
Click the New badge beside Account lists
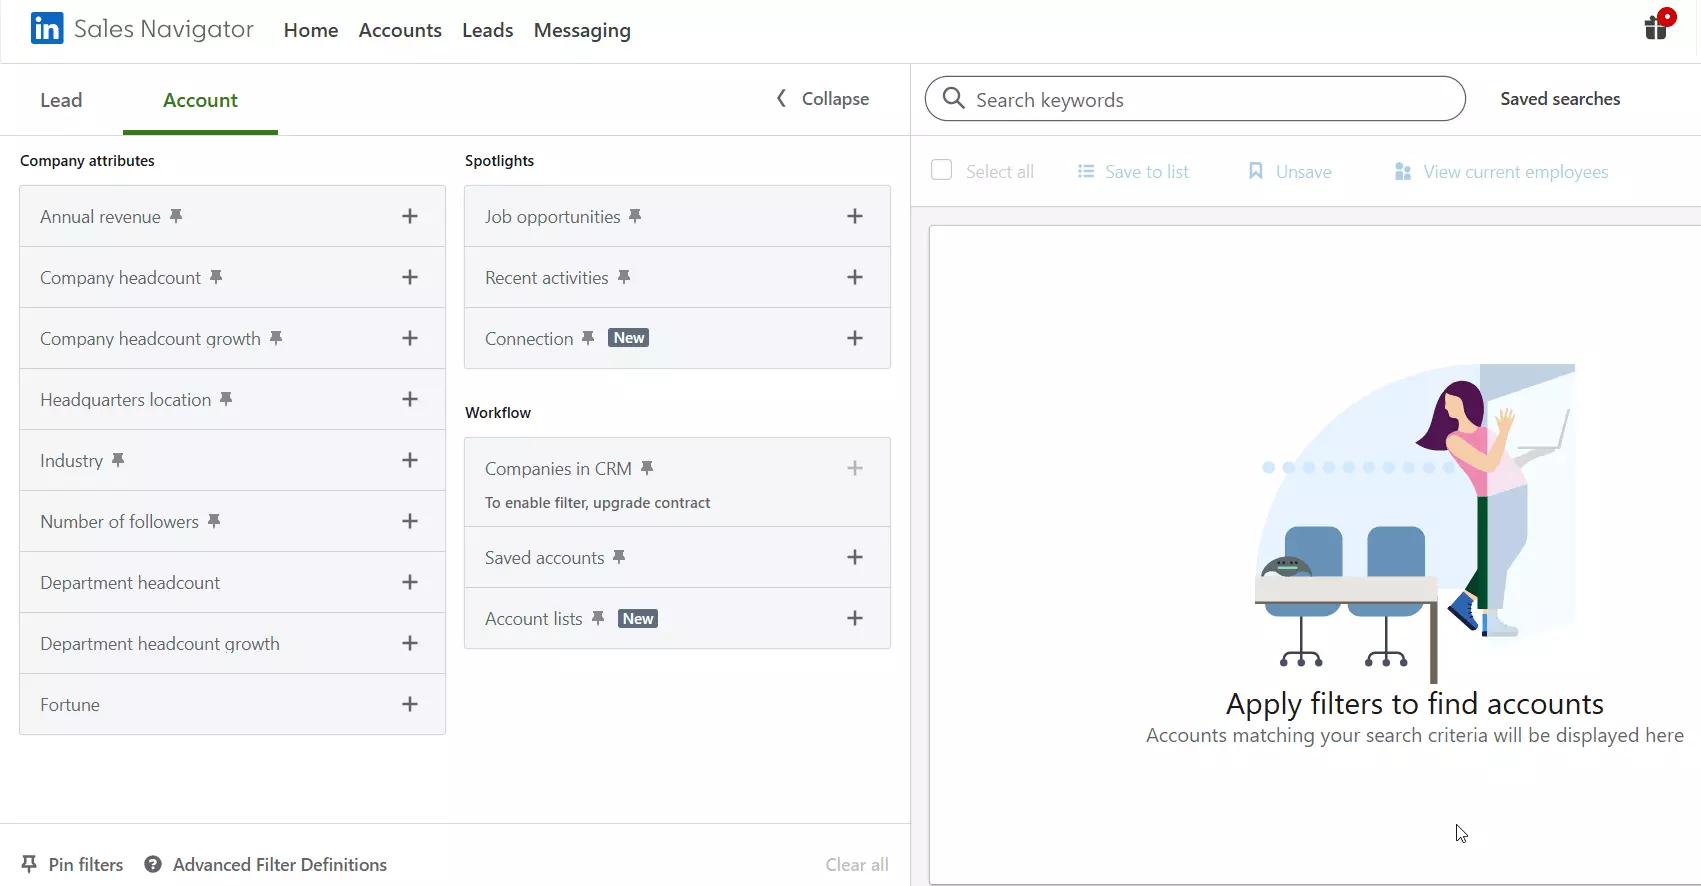[x=638, y=618]
